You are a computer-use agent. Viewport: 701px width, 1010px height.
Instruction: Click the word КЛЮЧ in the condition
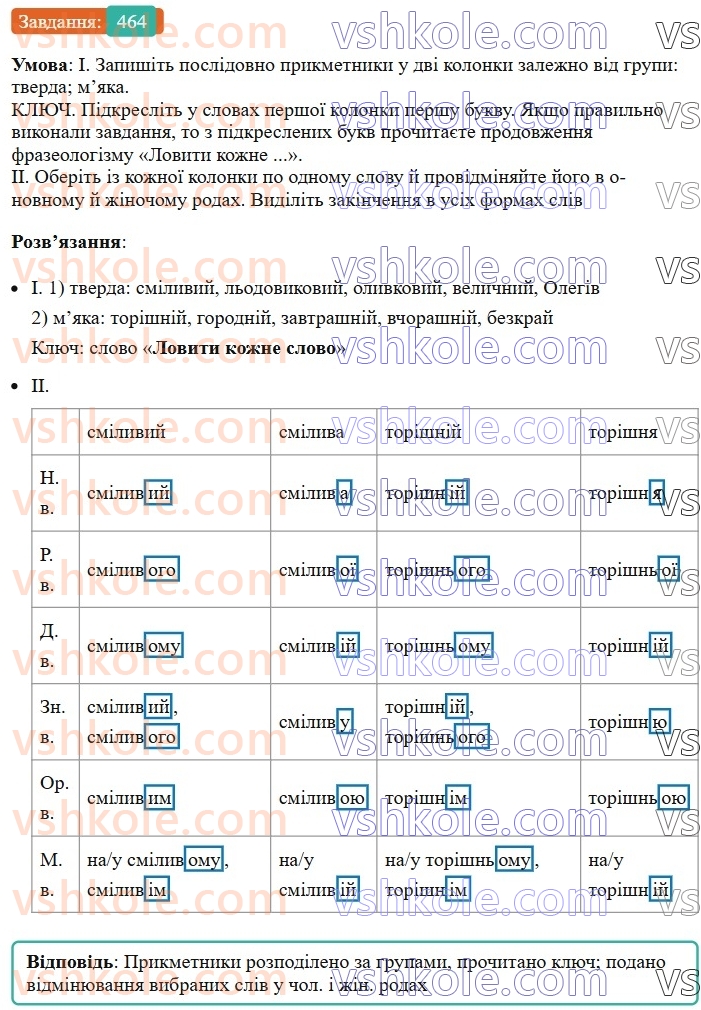pyautogui.click(x=41, y=110)
